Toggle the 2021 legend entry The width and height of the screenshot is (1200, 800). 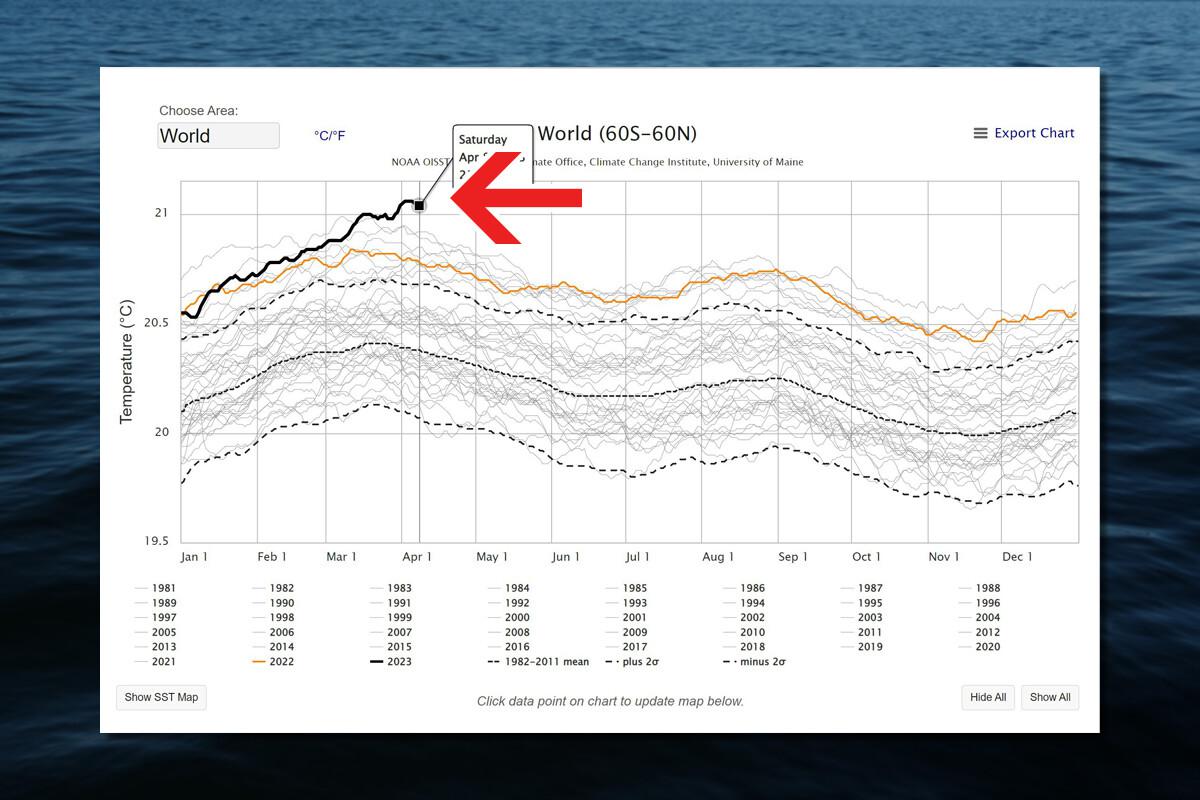[x=164, y=661]
